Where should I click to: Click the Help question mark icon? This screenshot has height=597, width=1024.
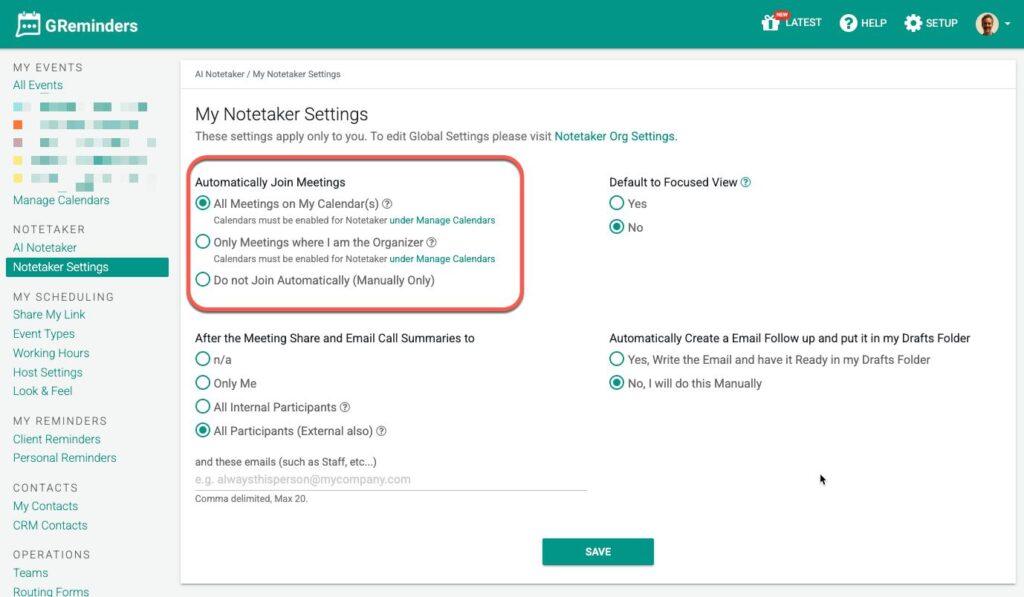click(848, 23)
